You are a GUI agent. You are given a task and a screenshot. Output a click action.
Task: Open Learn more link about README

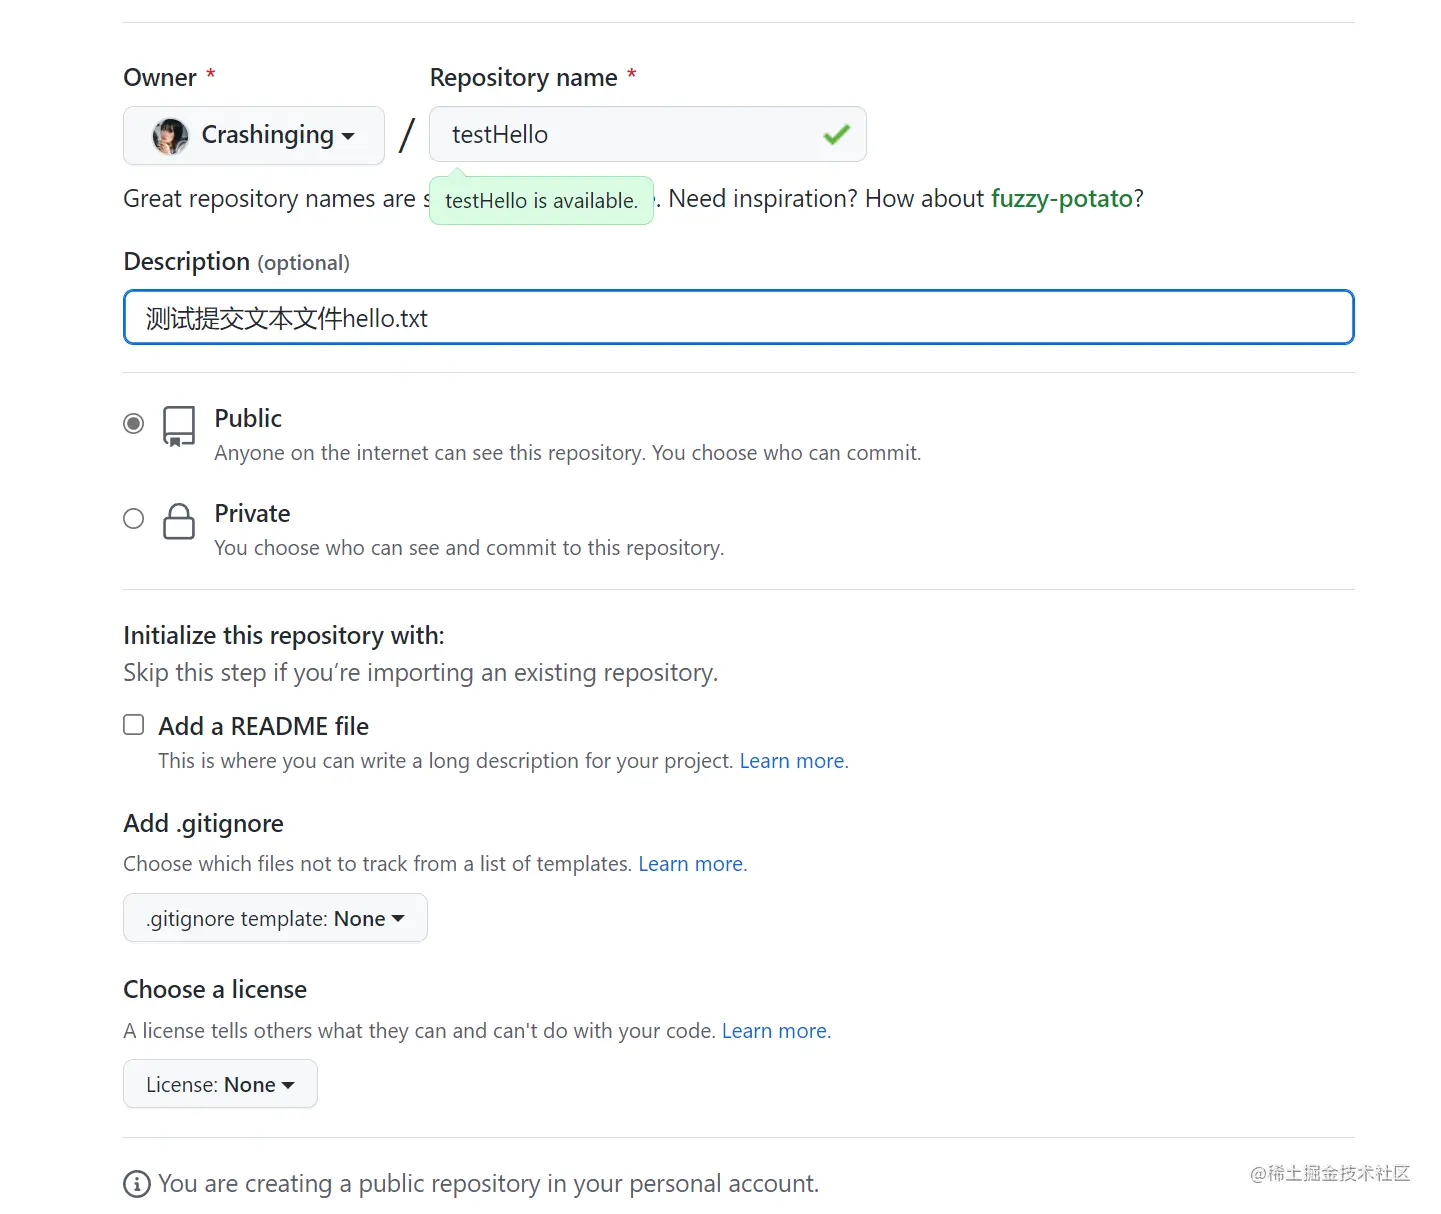(x=792, y=761)
